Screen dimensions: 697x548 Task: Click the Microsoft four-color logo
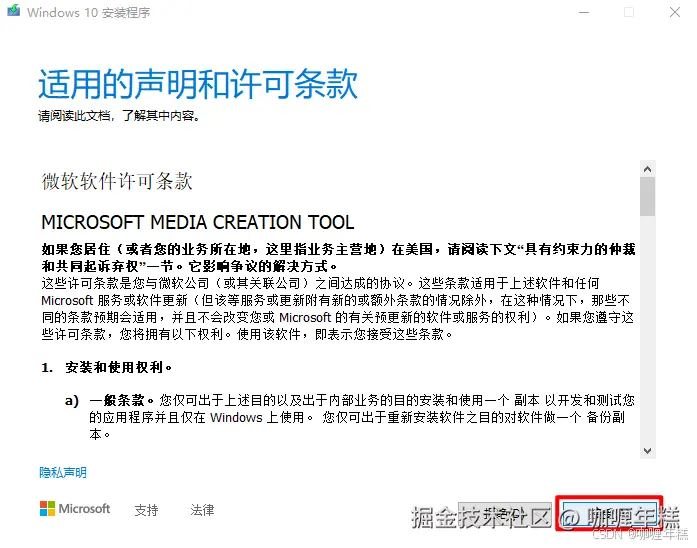coord(47,508)
